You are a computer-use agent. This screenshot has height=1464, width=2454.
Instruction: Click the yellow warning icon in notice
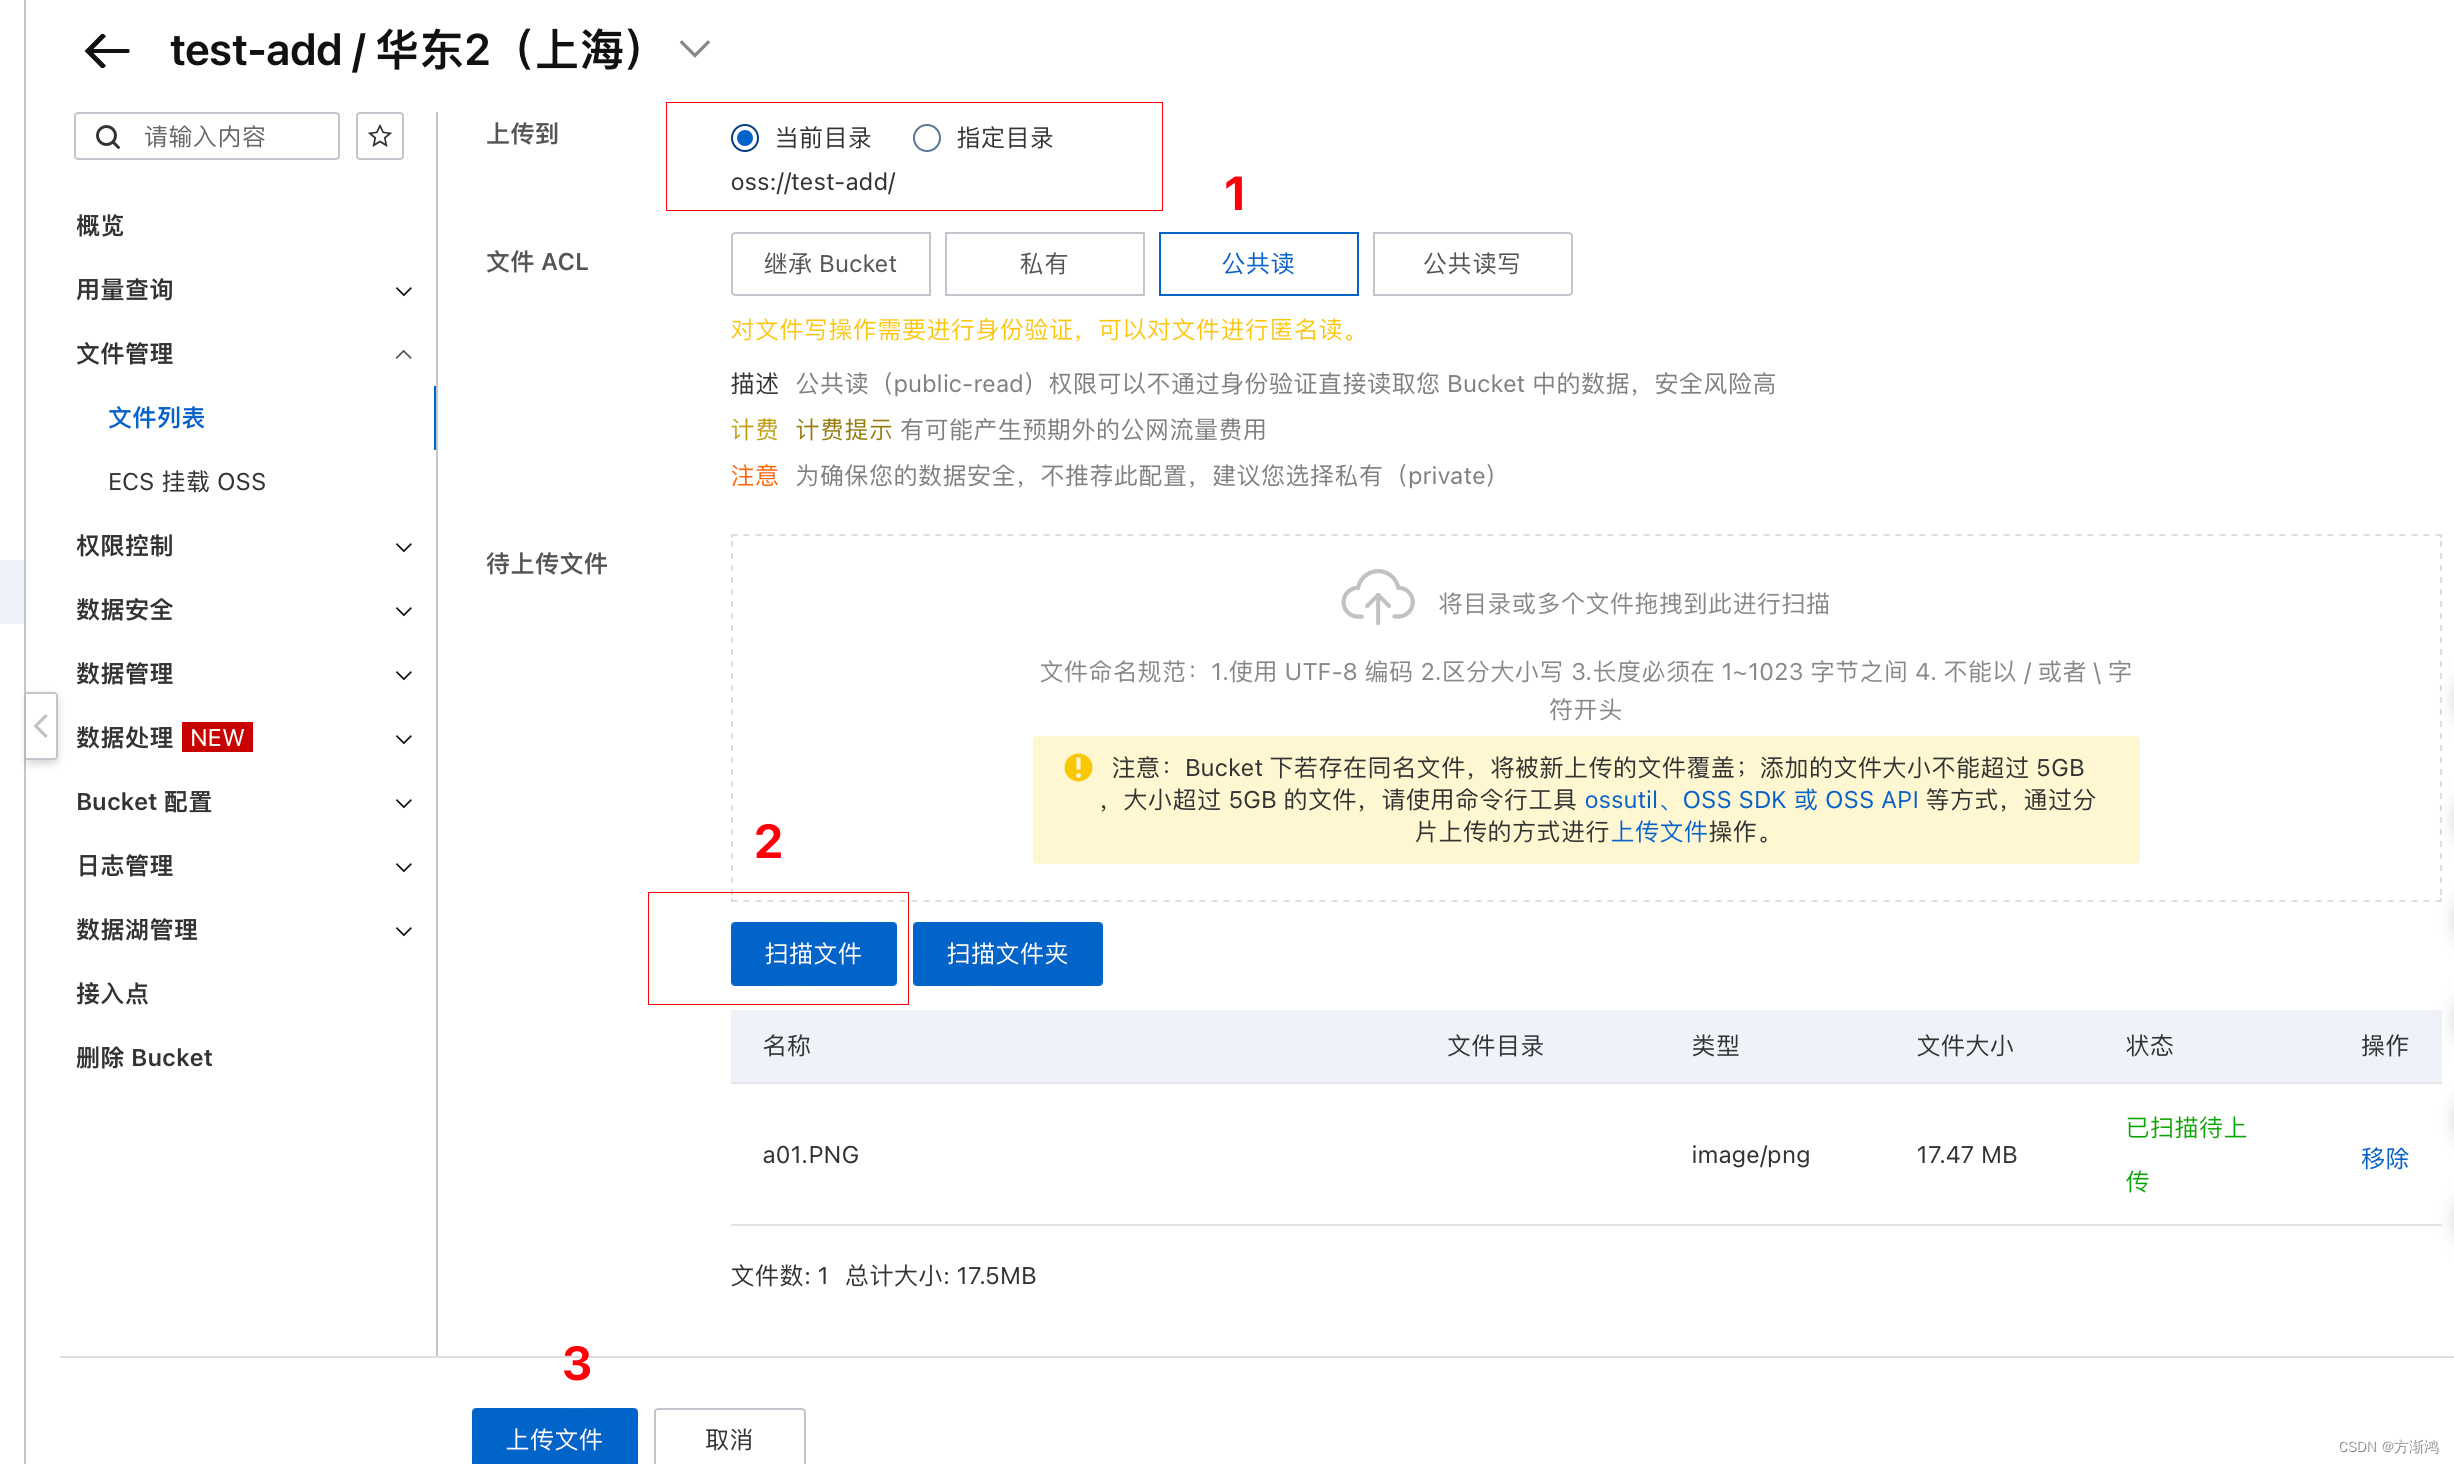point(1078,767)
